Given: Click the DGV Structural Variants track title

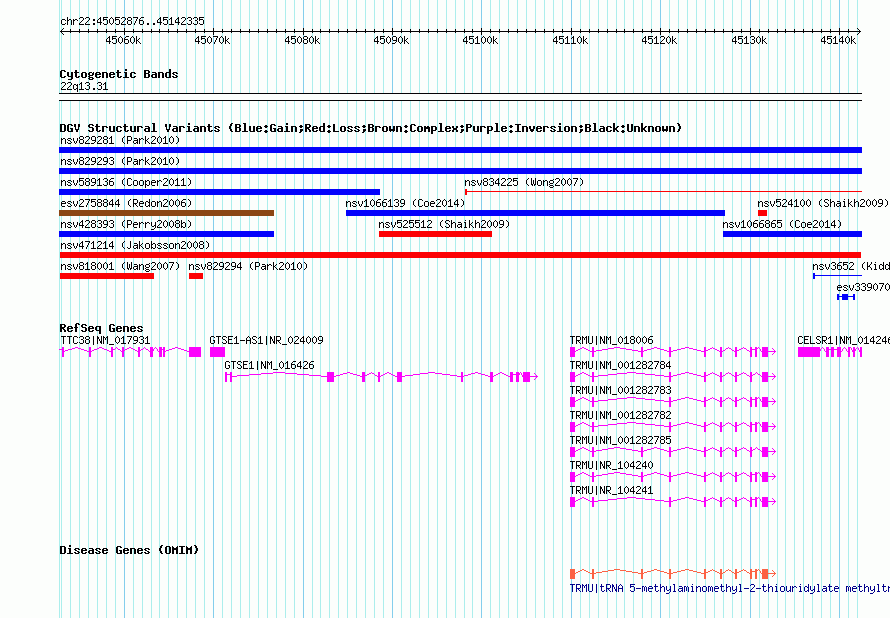Looking at the screenshot, I should (x=371, y=128).
